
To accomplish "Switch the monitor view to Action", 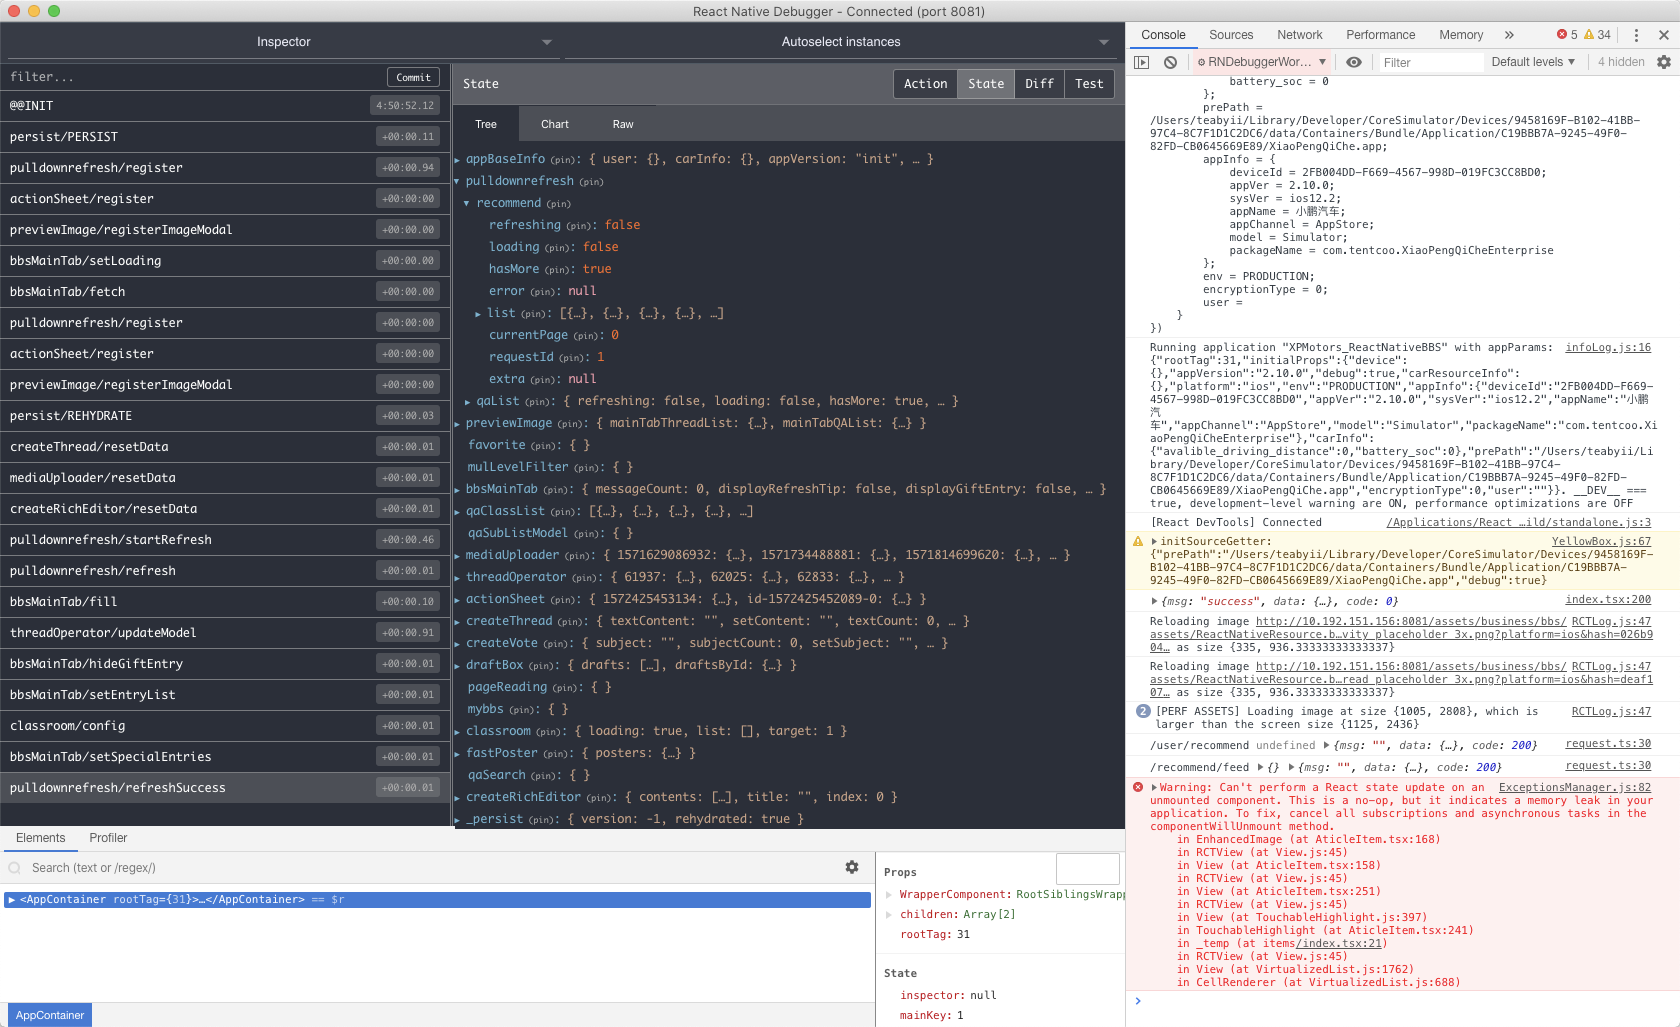I will 925,84.
